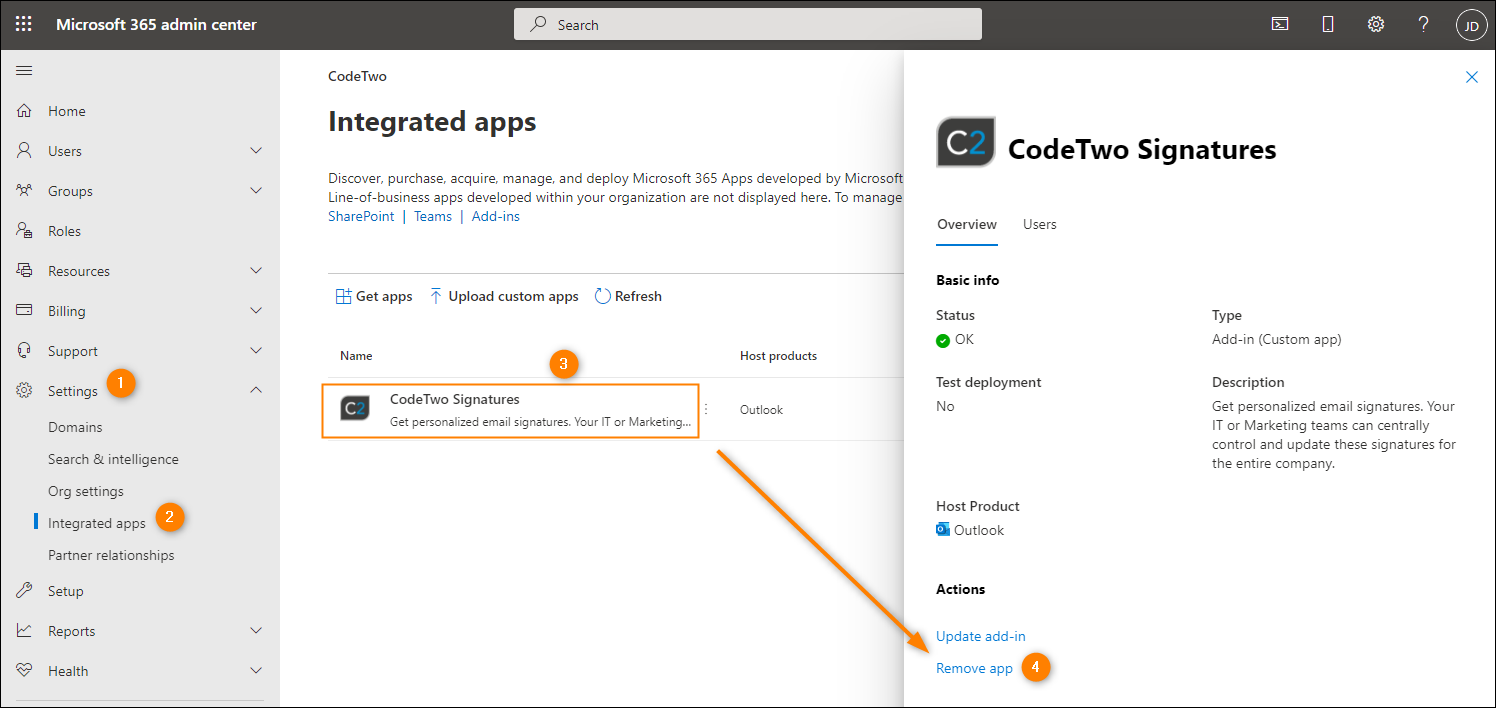This screenshot has width=1496, height=708.
Task: Click the Users person icon
Action: (x=25, y=151)
